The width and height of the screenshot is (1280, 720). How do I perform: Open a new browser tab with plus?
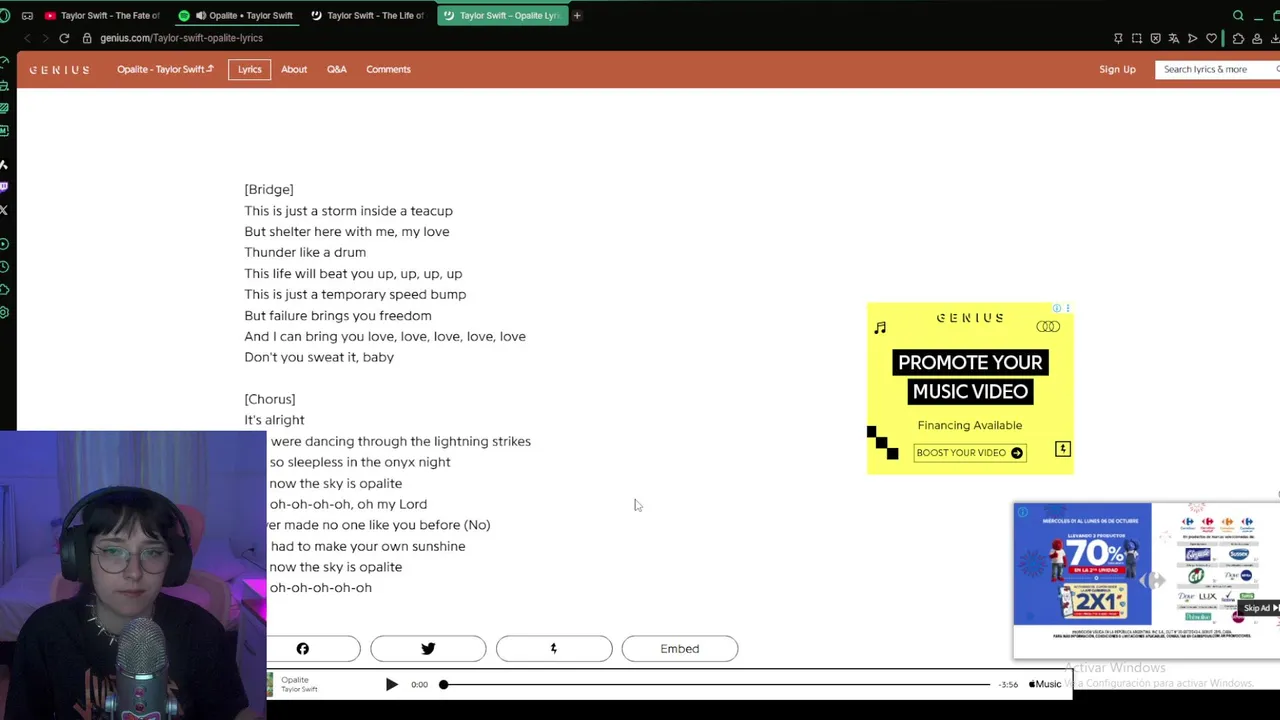[577, 15]
